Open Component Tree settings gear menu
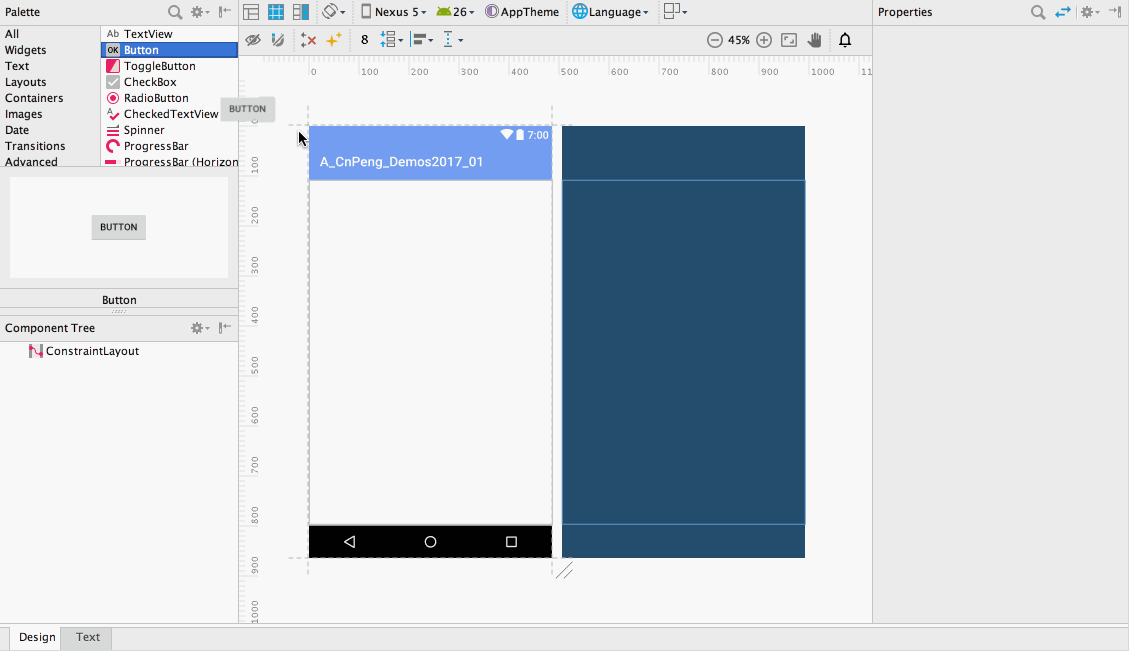 pyautogui.click(x=199, y=328)
